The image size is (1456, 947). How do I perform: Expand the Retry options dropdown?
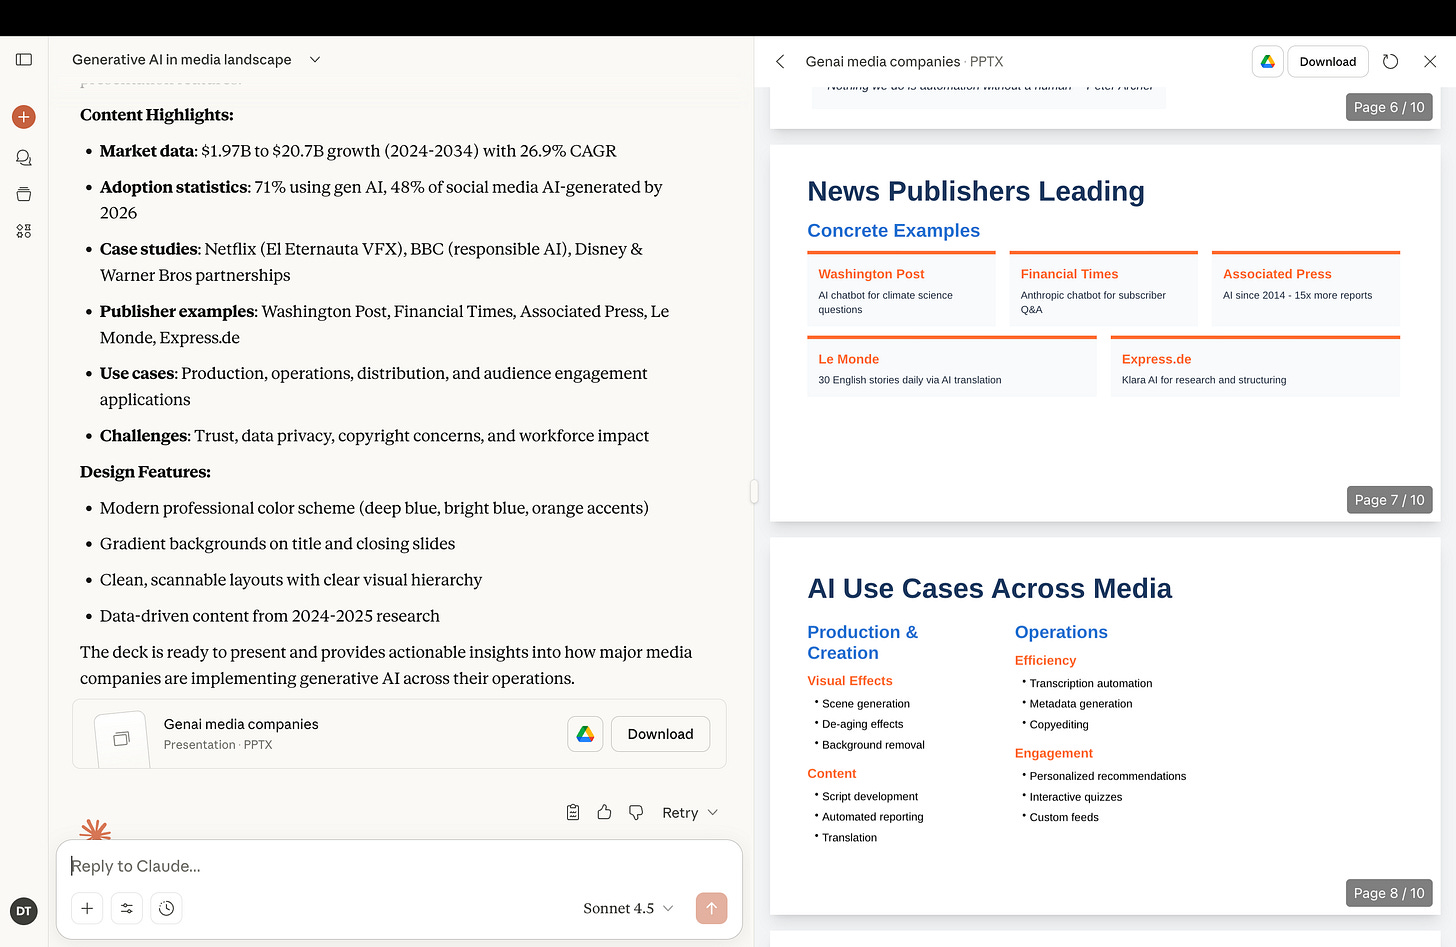[x=713, y=812]
